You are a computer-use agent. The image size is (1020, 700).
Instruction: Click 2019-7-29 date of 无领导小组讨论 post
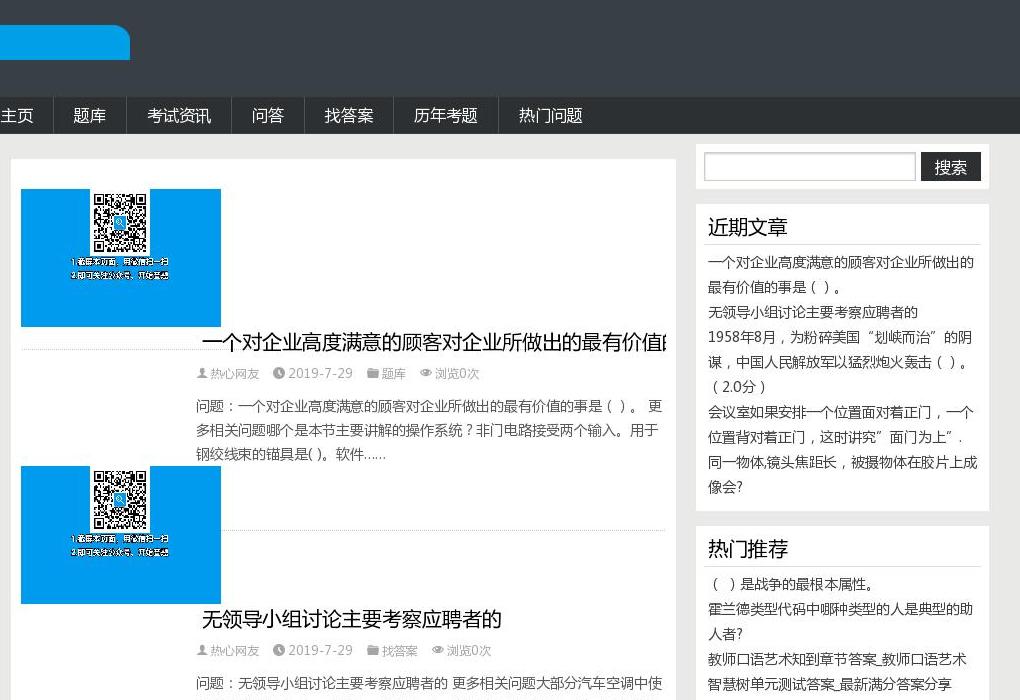pyautogui.click(x=321, y=651)
